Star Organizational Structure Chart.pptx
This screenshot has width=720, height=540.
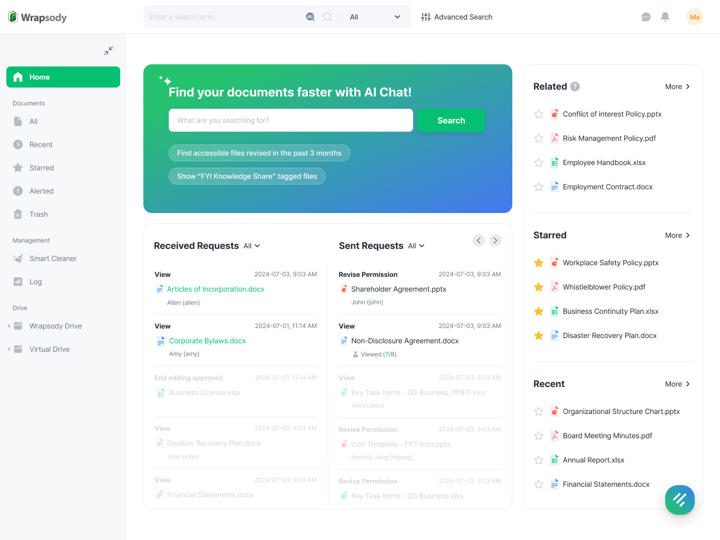click(x=539, y=411)
